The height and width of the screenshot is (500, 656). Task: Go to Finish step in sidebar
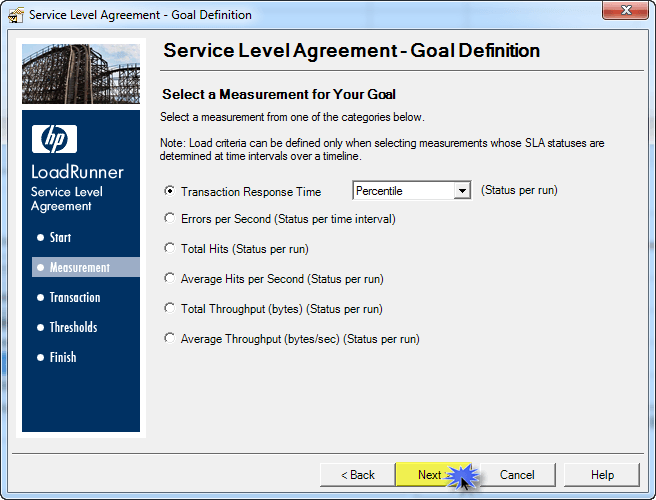tap(62, 358)
